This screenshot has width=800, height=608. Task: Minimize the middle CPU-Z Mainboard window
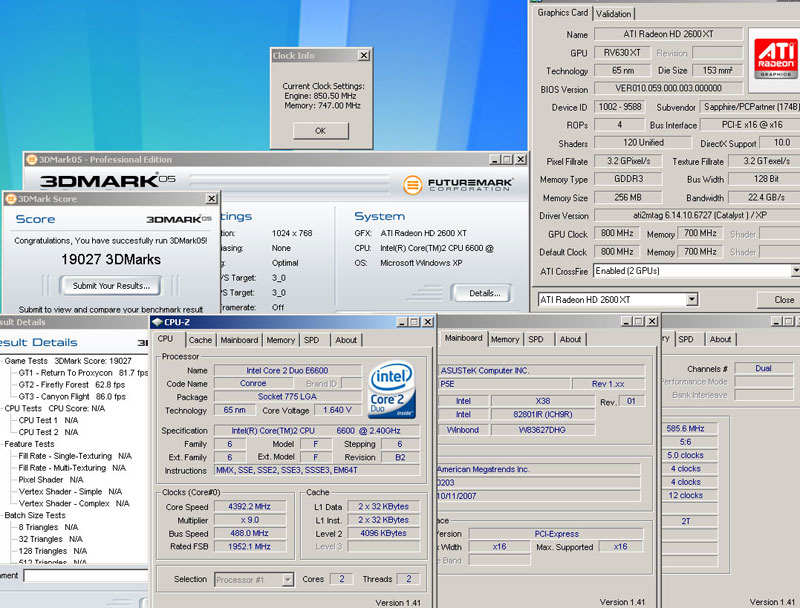pyautogui.click(x=627, y=321)
